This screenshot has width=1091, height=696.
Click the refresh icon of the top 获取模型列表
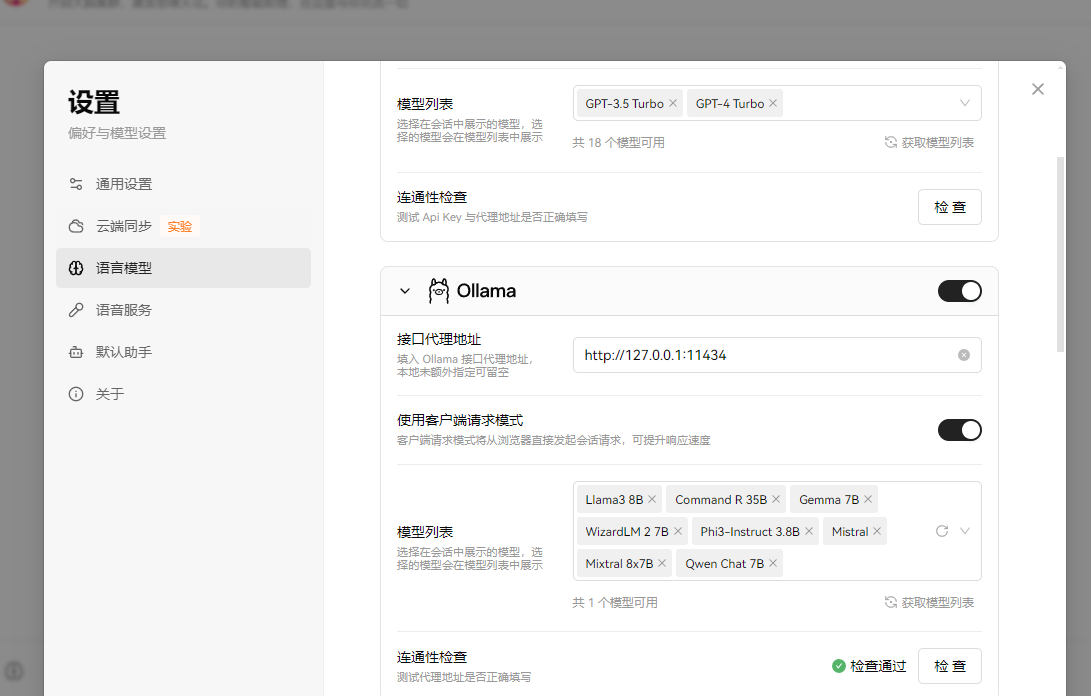889,142
